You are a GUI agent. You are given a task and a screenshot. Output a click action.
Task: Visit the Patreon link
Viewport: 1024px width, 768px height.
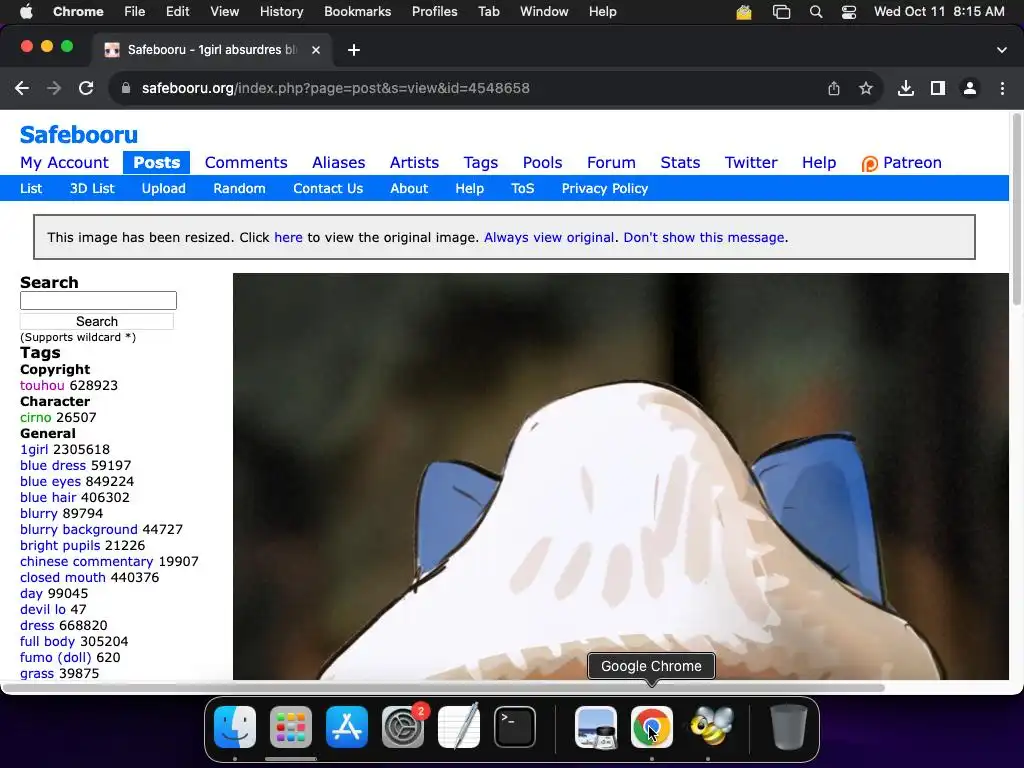point(901,163)
